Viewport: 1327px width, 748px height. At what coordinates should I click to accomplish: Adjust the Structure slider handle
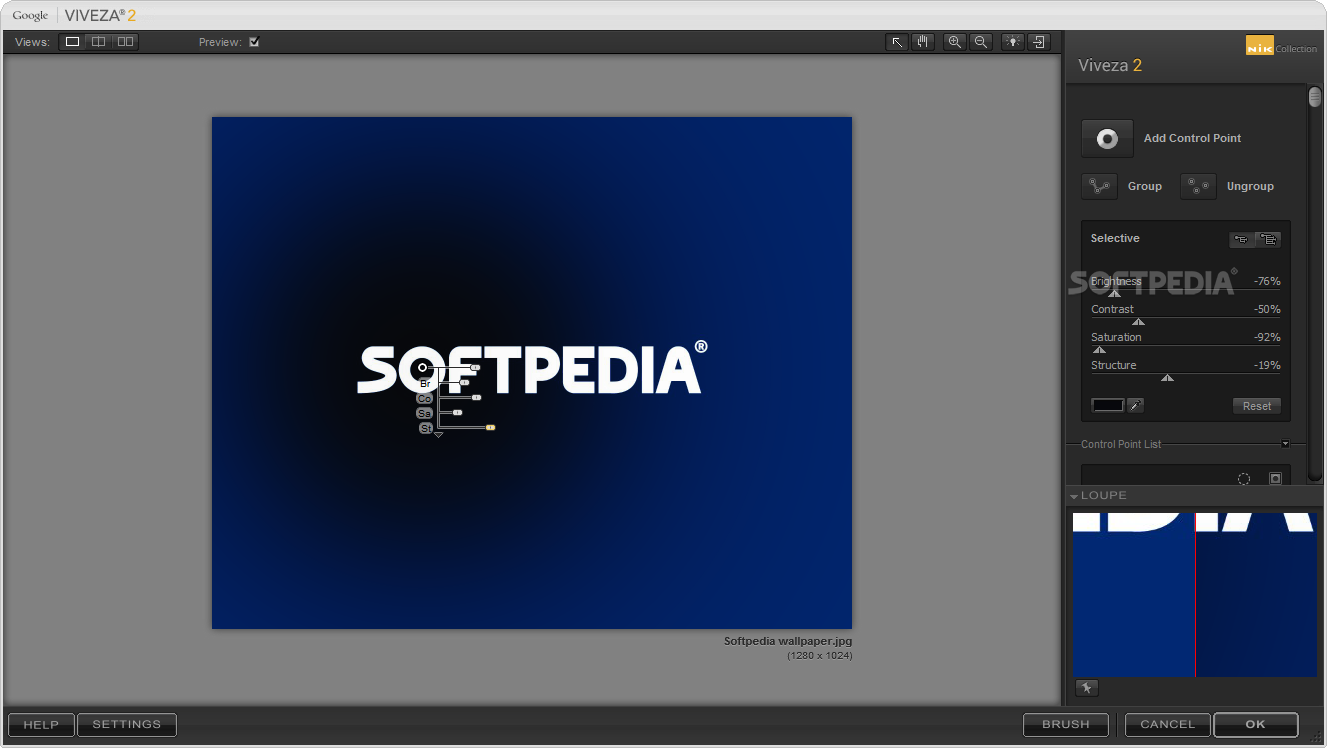point(1167,377)
